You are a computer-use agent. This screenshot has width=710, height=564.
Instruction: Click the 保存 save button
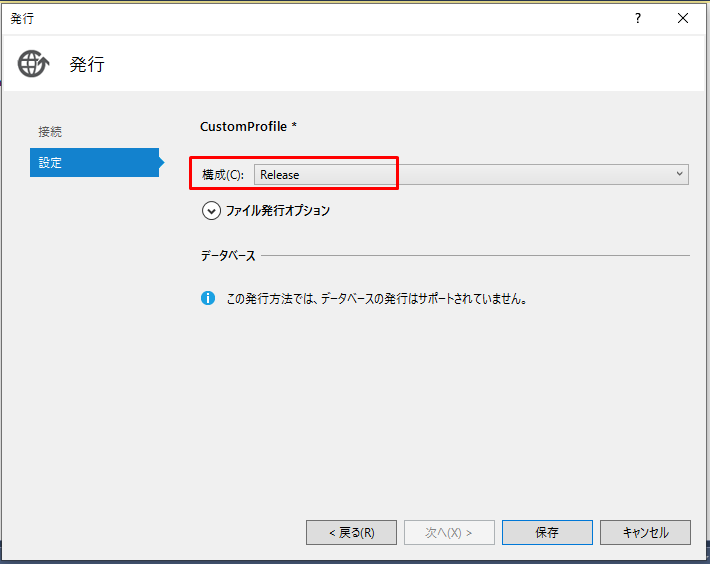tap(547, 532)
